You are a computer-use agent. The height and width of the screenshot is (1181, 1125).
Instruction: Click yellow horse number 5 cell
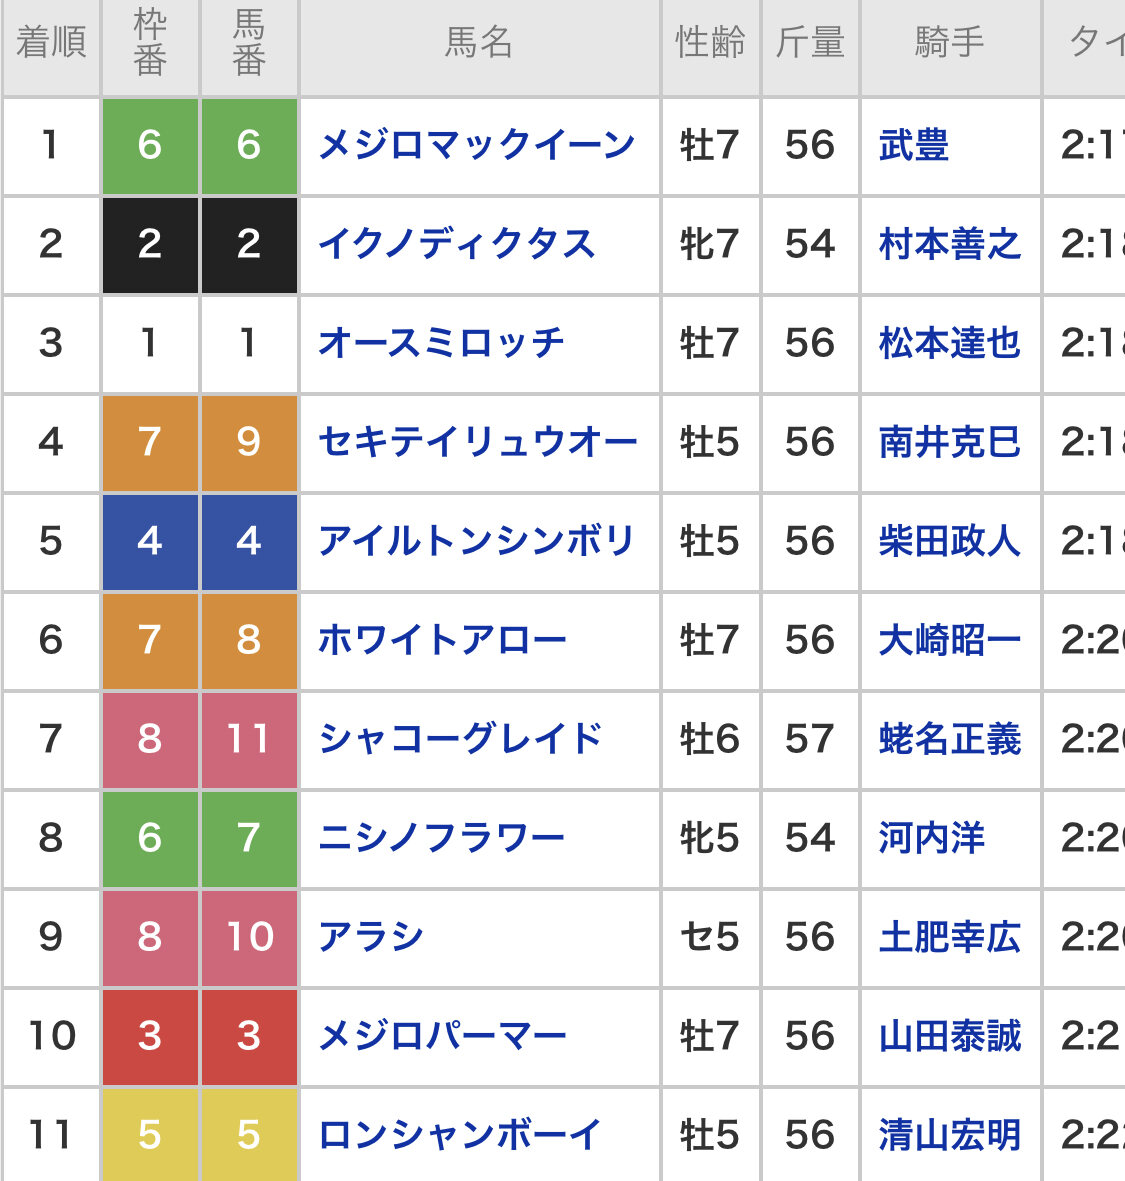(x=249, y=1135)
